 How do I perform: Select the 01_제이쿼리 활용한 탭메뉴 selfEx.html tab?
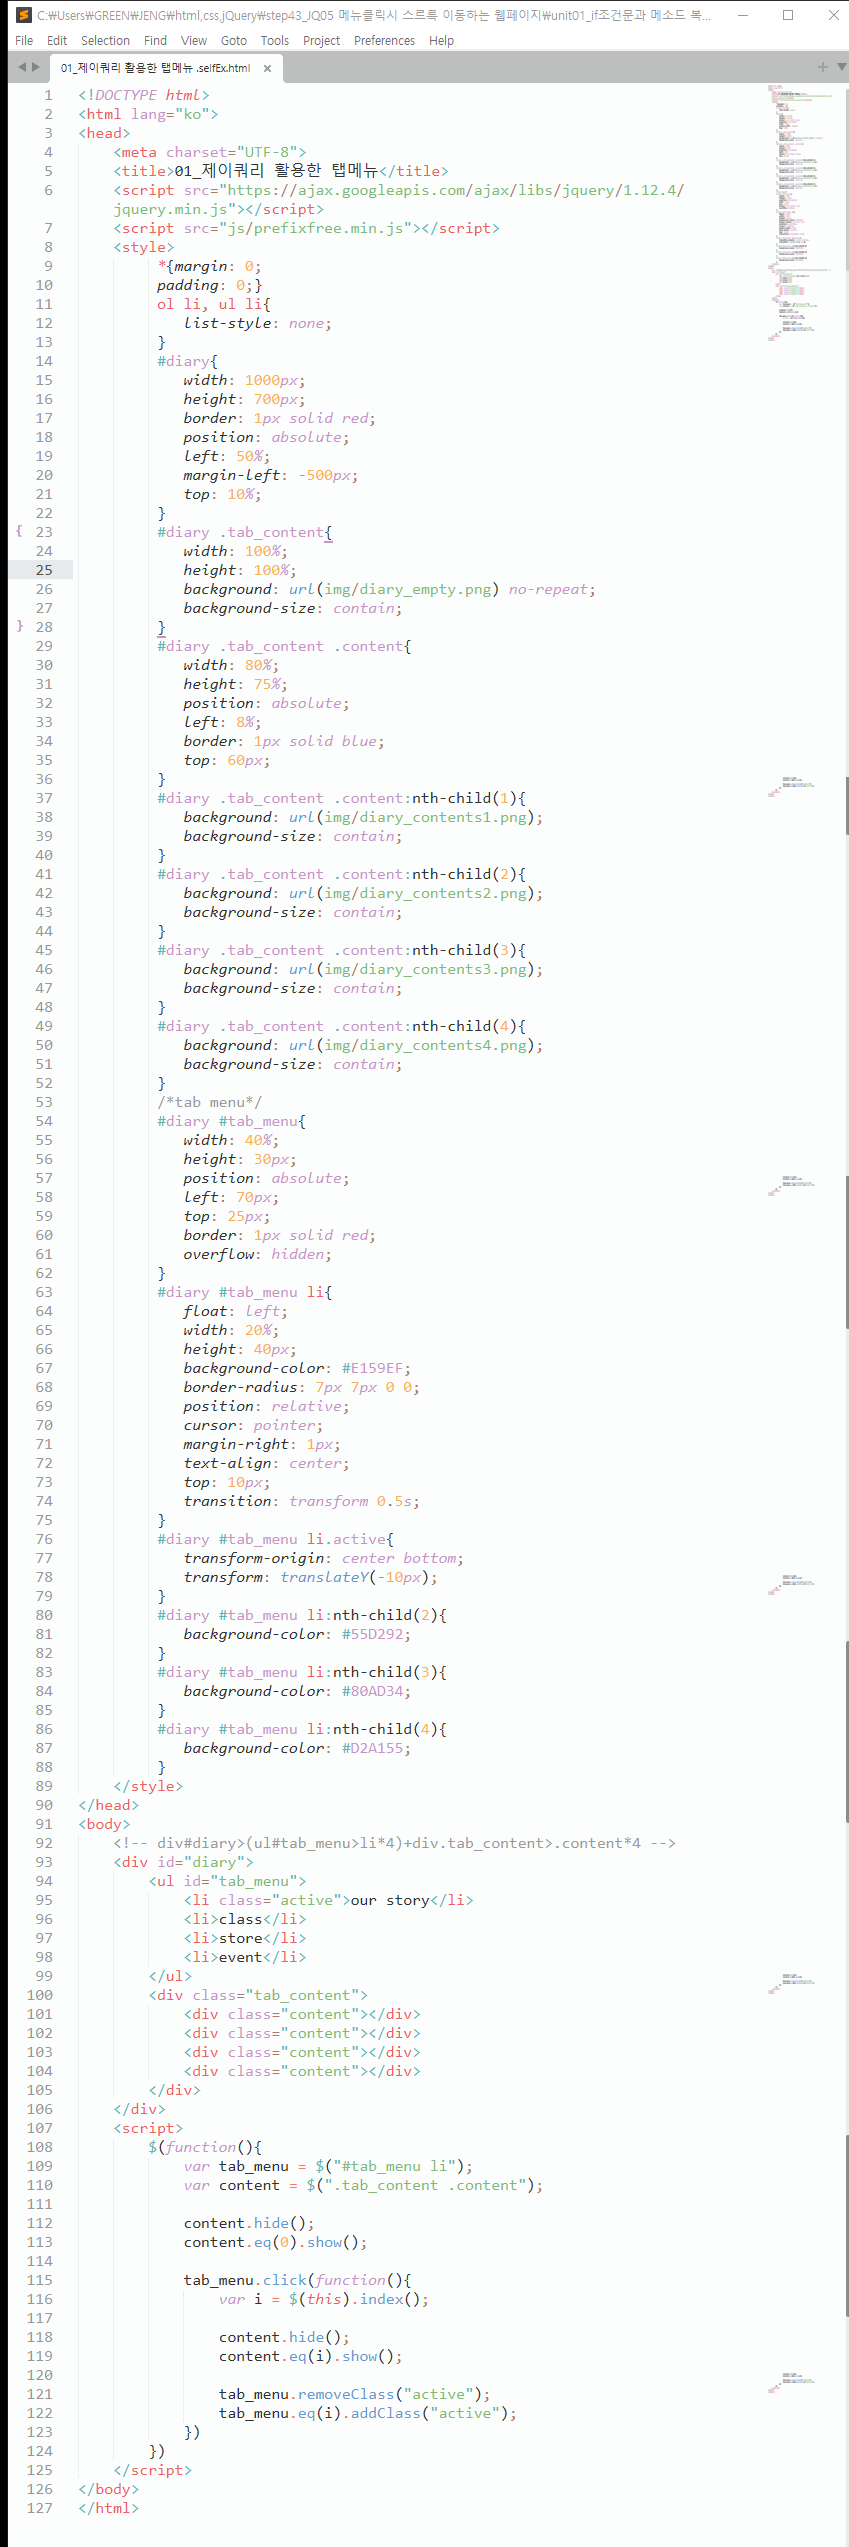click(x=155, y=68)
